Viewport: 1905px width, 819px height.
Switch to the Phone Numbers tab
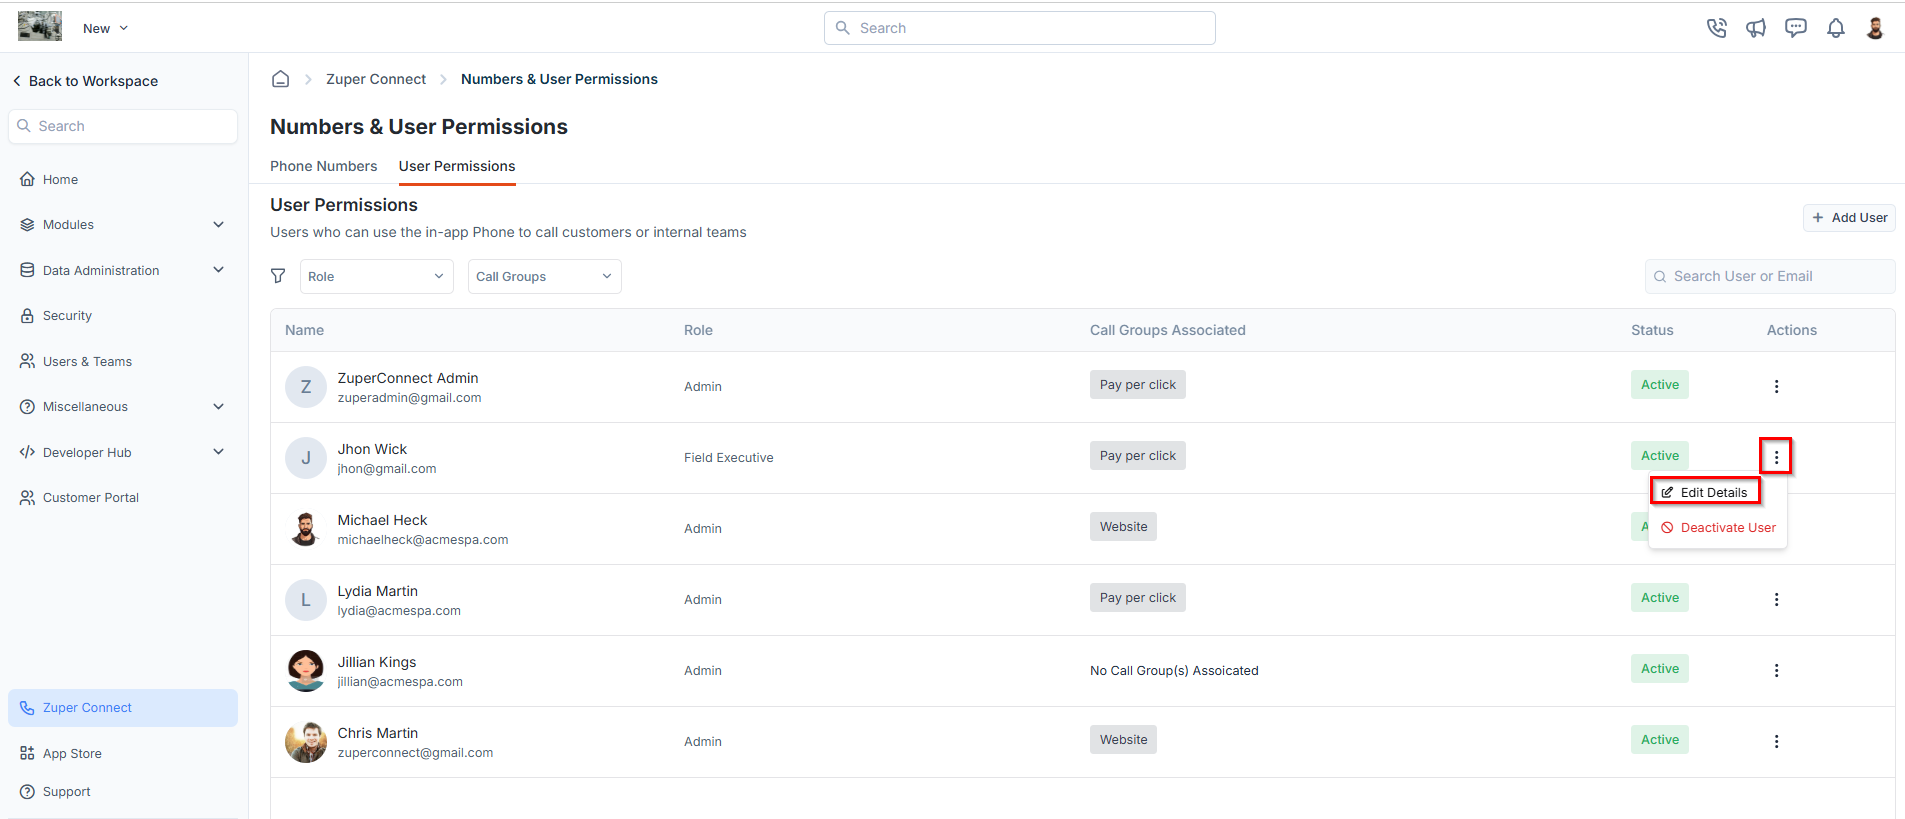(x=323, y=166)
